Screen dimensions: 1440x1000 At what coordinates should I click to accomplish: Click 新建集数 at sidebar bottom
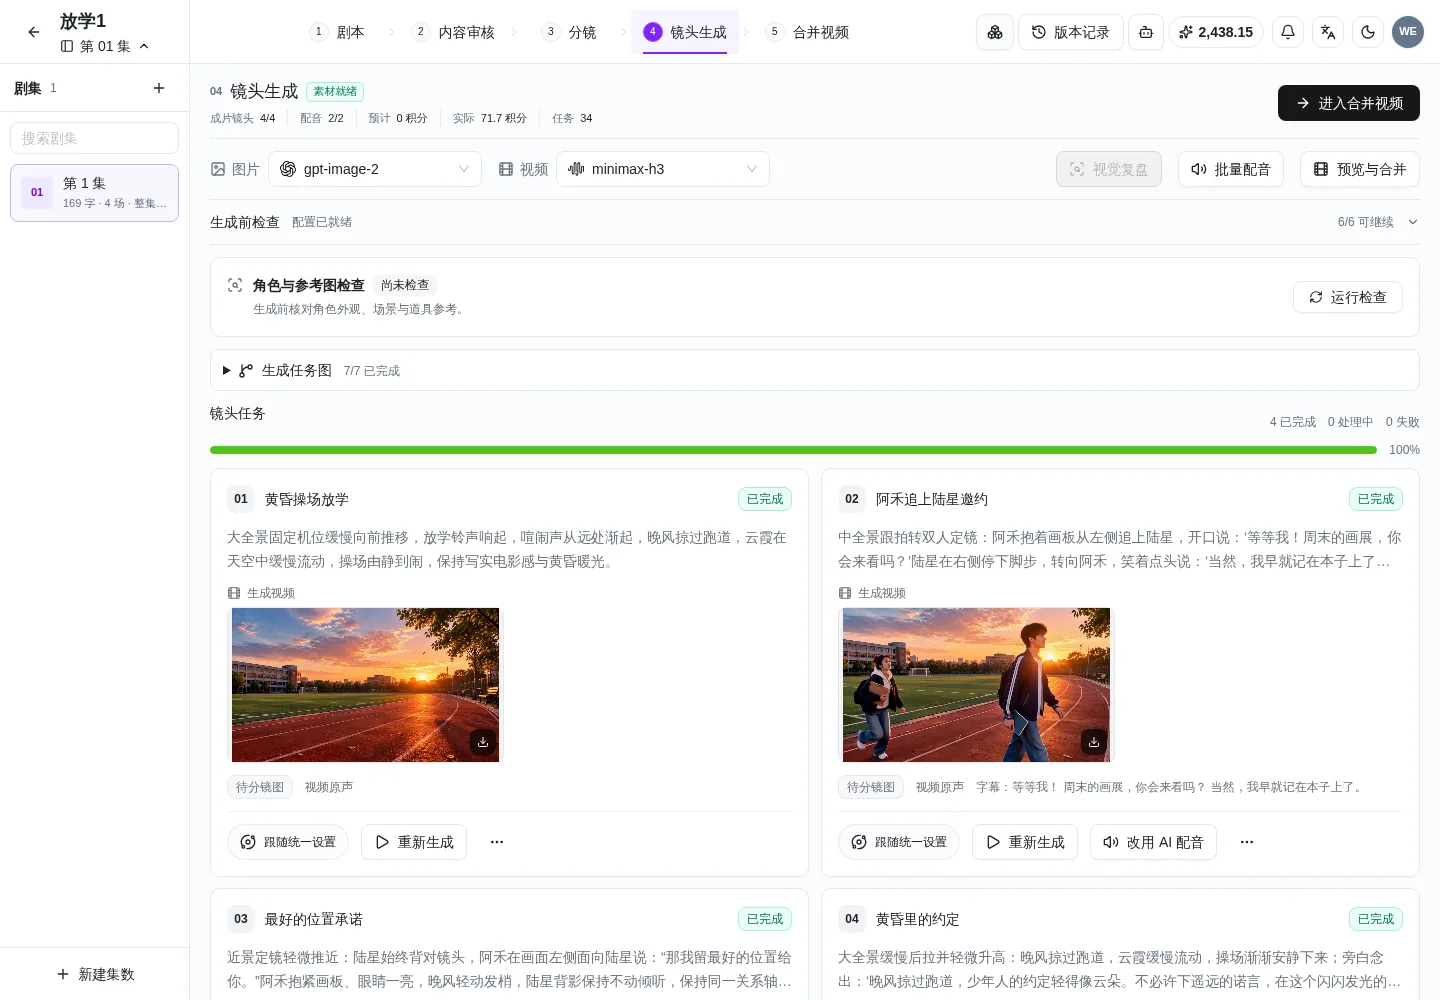(x=95, y=974)
